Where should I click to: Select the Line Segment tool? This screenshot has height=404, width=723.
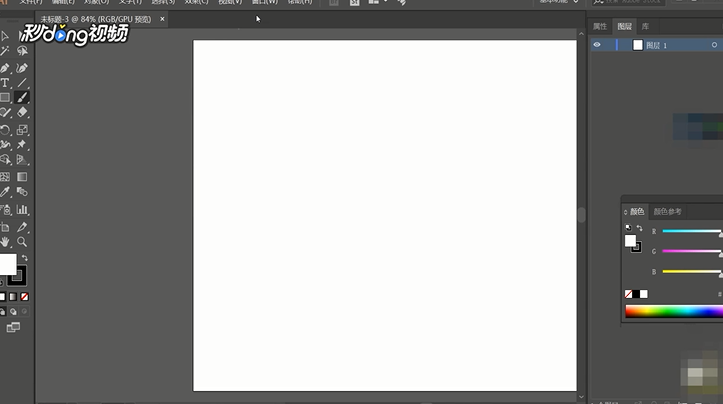(22, 83)
